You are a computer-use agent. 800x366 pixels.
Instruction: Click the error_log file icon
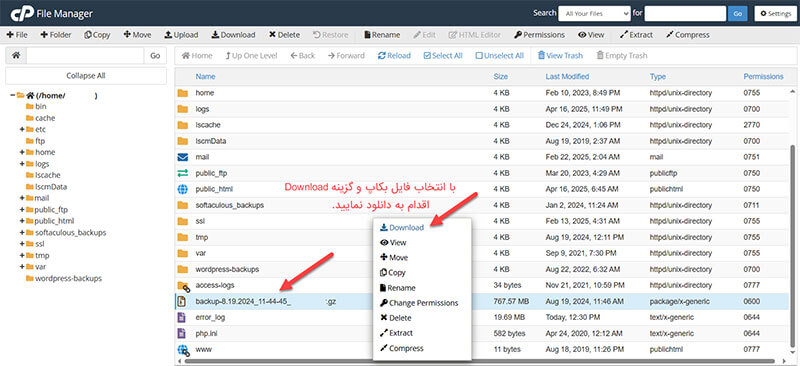coord(181,318)
